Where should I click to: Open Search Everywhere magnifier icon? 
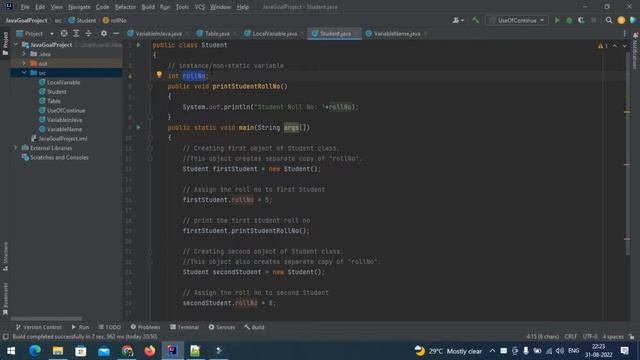(x=609, y=20)
